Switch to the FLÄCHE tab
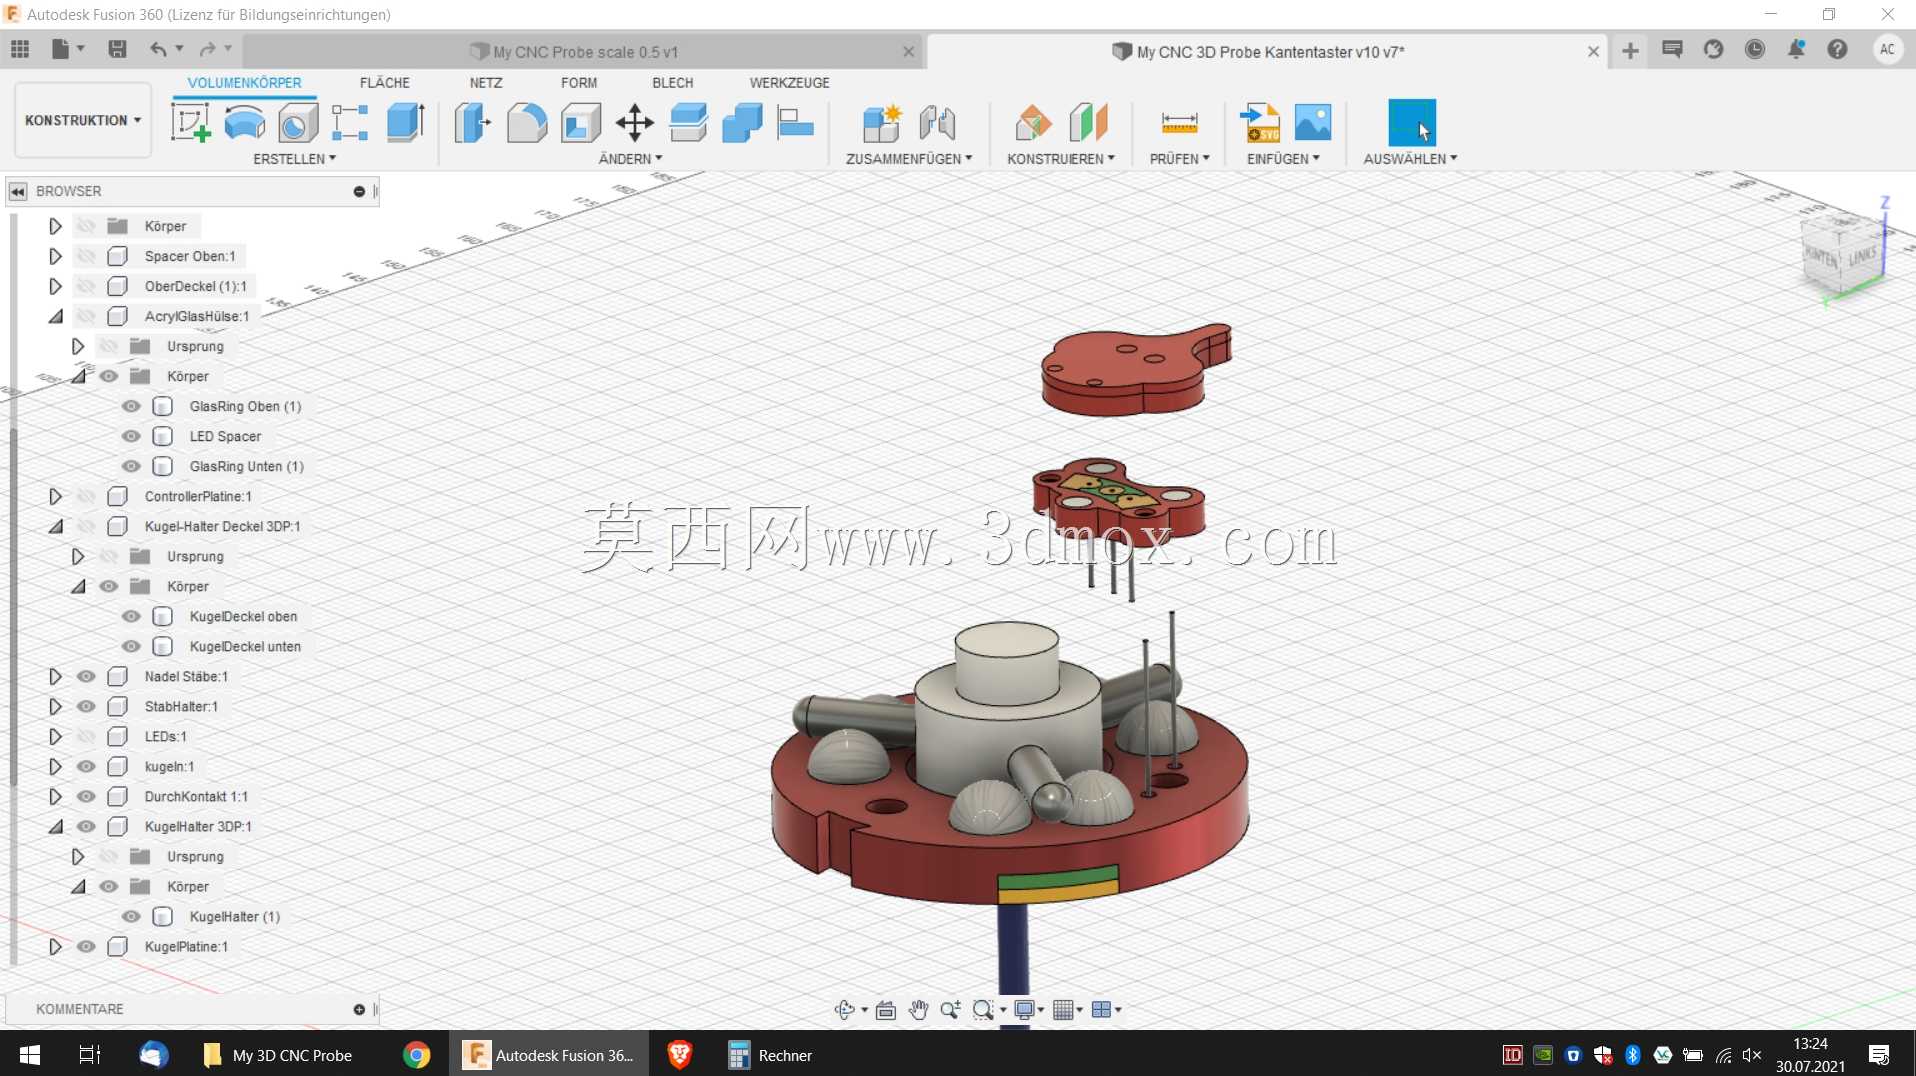1916x1076 pixels. click(384, 83)
